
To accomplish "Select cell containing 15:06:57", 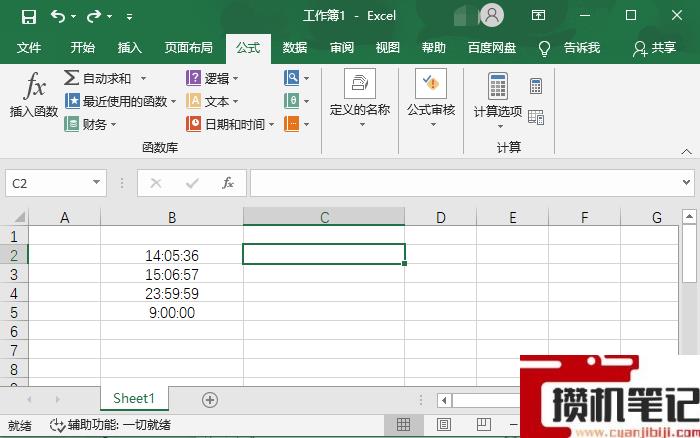I will click(172, 275).
